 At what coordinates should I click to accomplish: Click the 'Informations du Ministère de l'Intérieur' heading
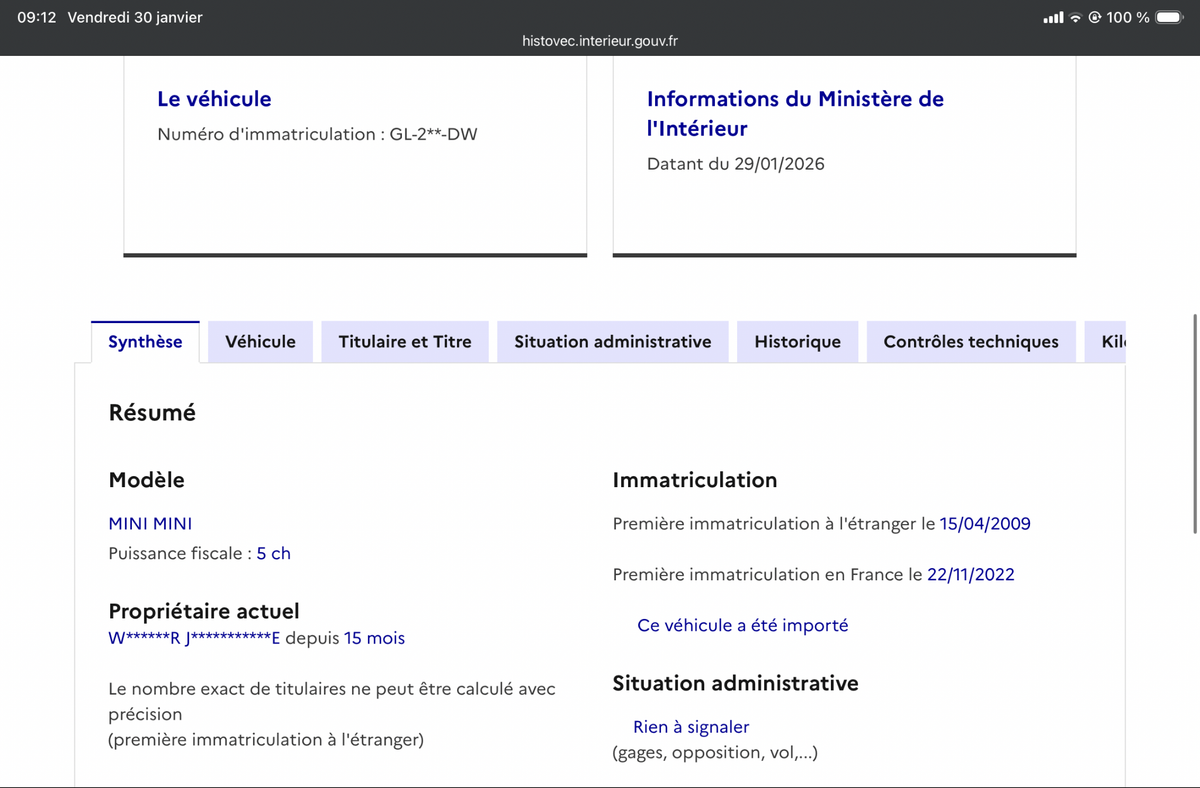795,113
